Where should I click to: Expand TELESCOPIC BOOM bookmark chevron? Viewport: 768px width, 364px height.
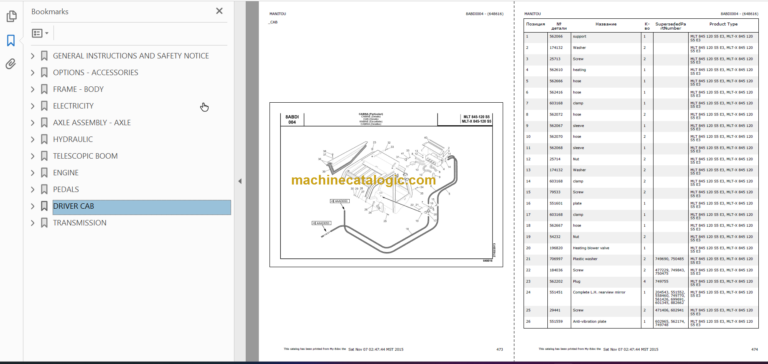(x=33, y=156)
